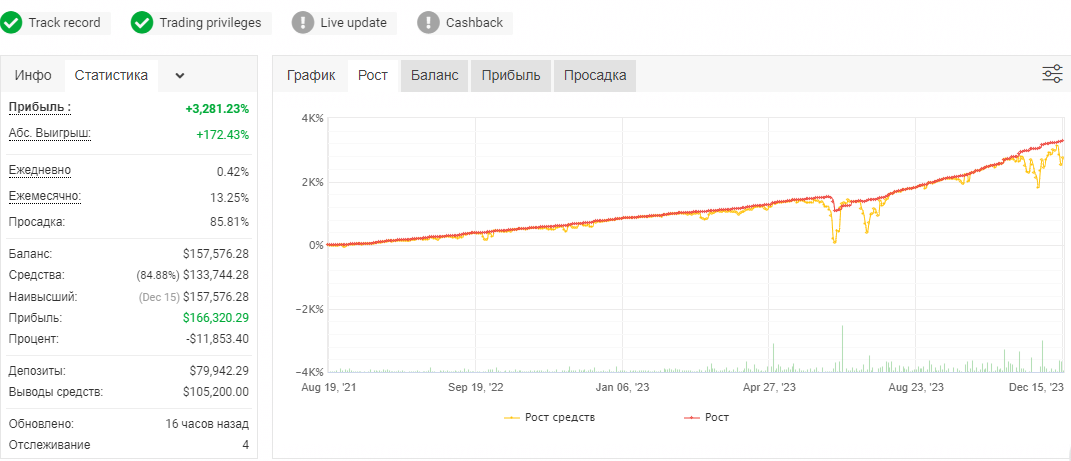Click the Track record badge label
Image resolution: width=1071 pixels, height=461 pixels.
coord(64,23)
